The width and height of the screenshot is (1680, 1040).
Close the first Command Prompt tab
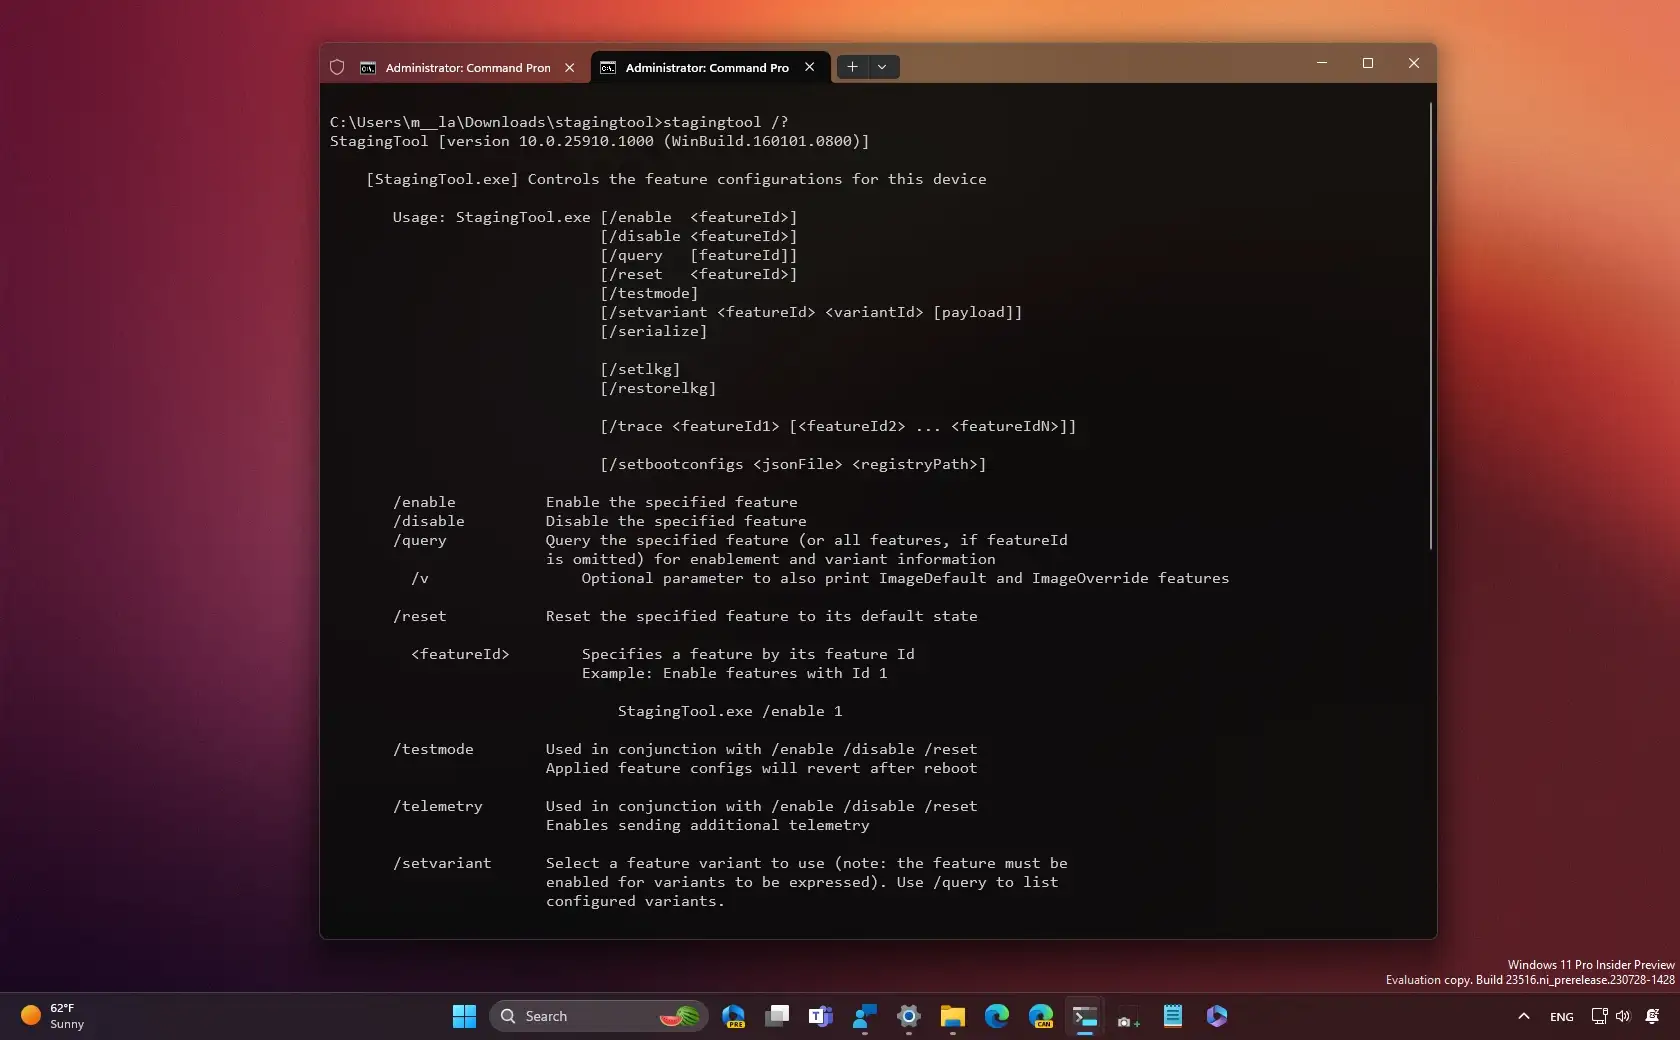click(570, 68)
